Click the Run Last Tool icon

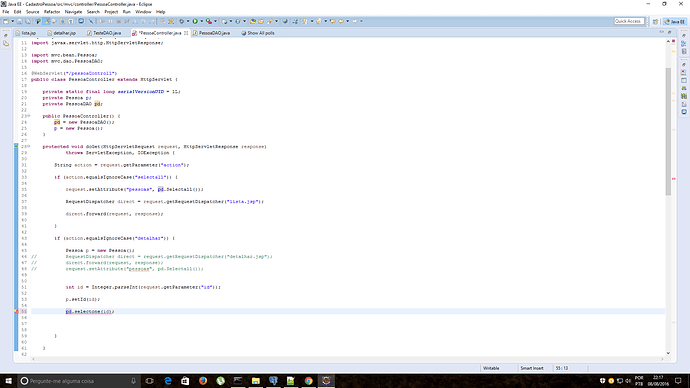pyautogui.click(x=209, y=21)
